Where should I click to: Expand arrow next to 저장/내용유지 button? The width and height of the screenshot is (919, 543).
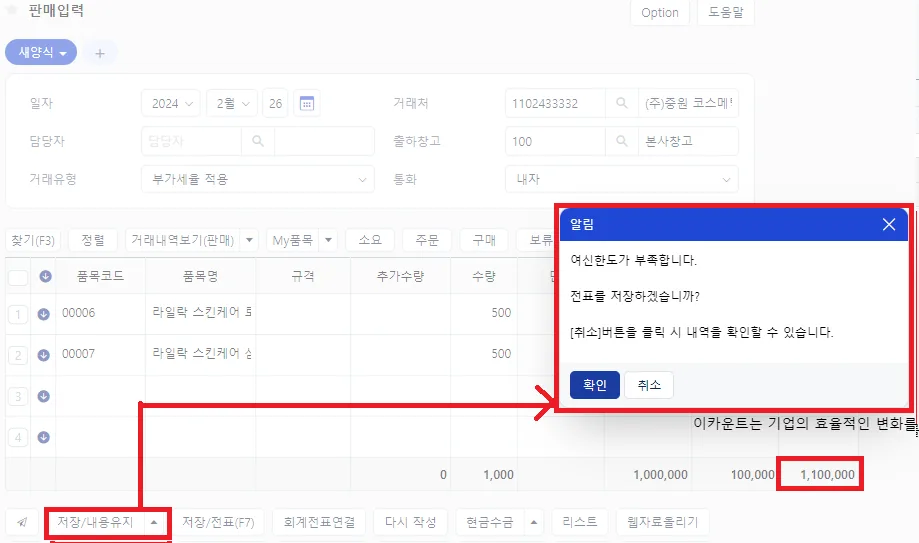[x=154, y=522]
